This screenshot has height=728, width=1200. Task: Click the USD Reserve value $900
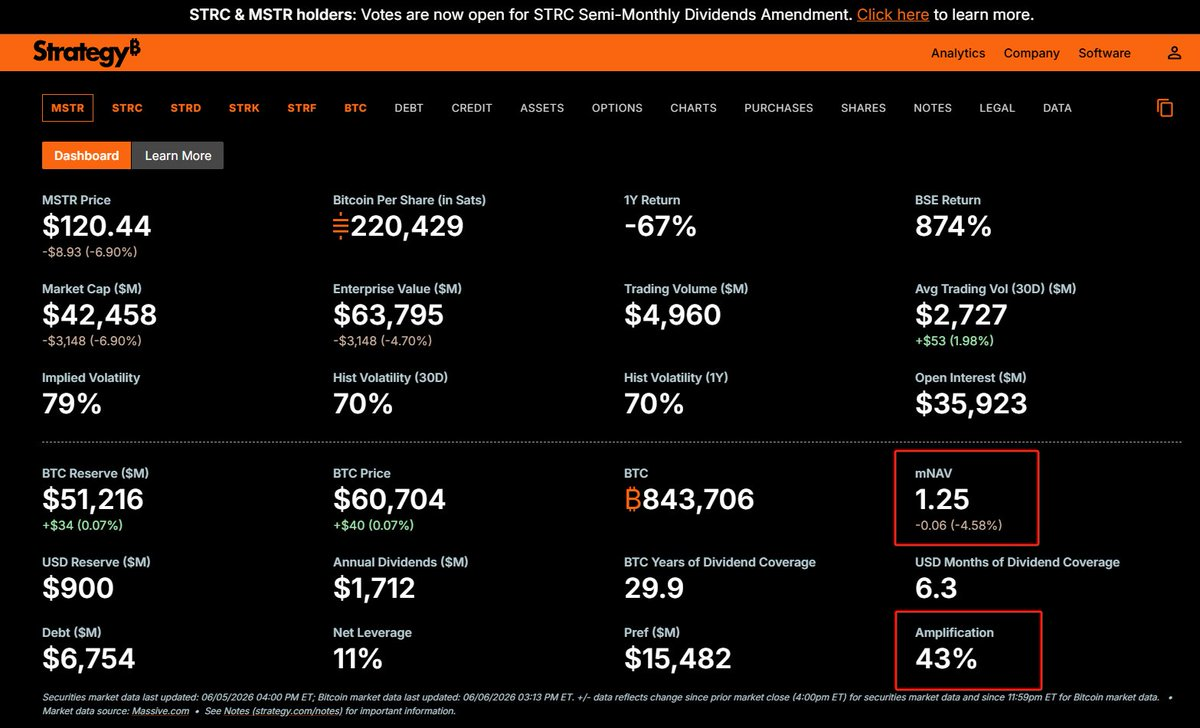coord(78,588)
